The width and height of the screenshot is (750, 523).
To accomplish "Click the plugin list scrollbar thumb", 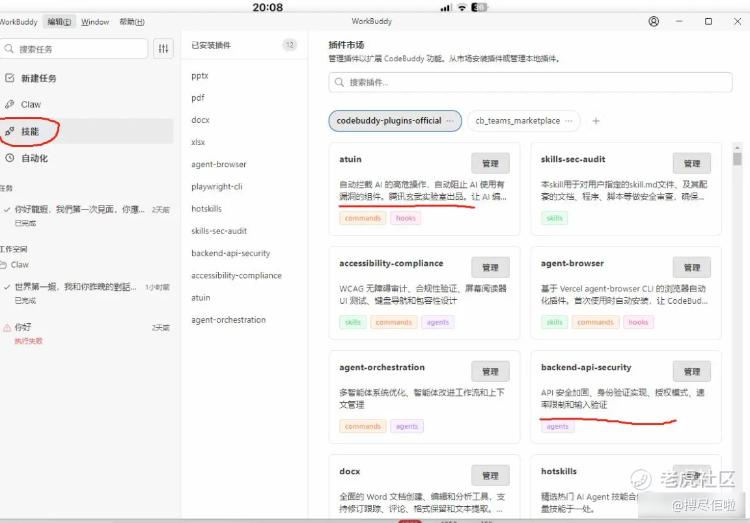I will coord(738,157).
